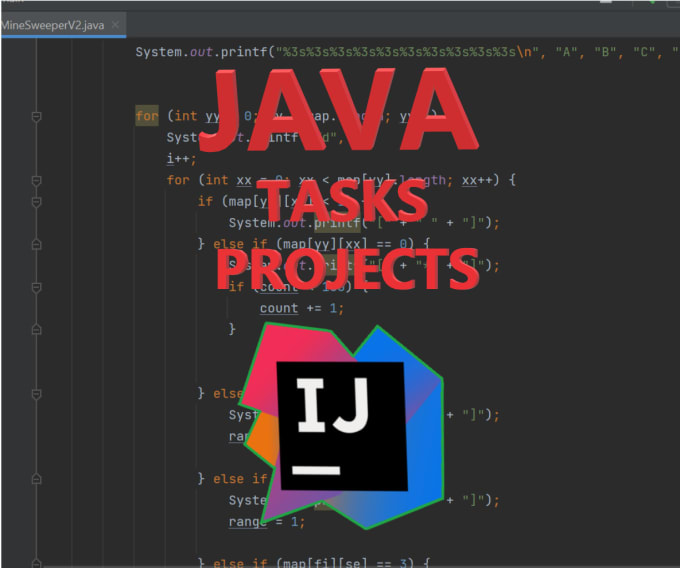680x568 pixels.
Task: Toggle fold end marker after 'count += 1;'
Action: (36, 330)
